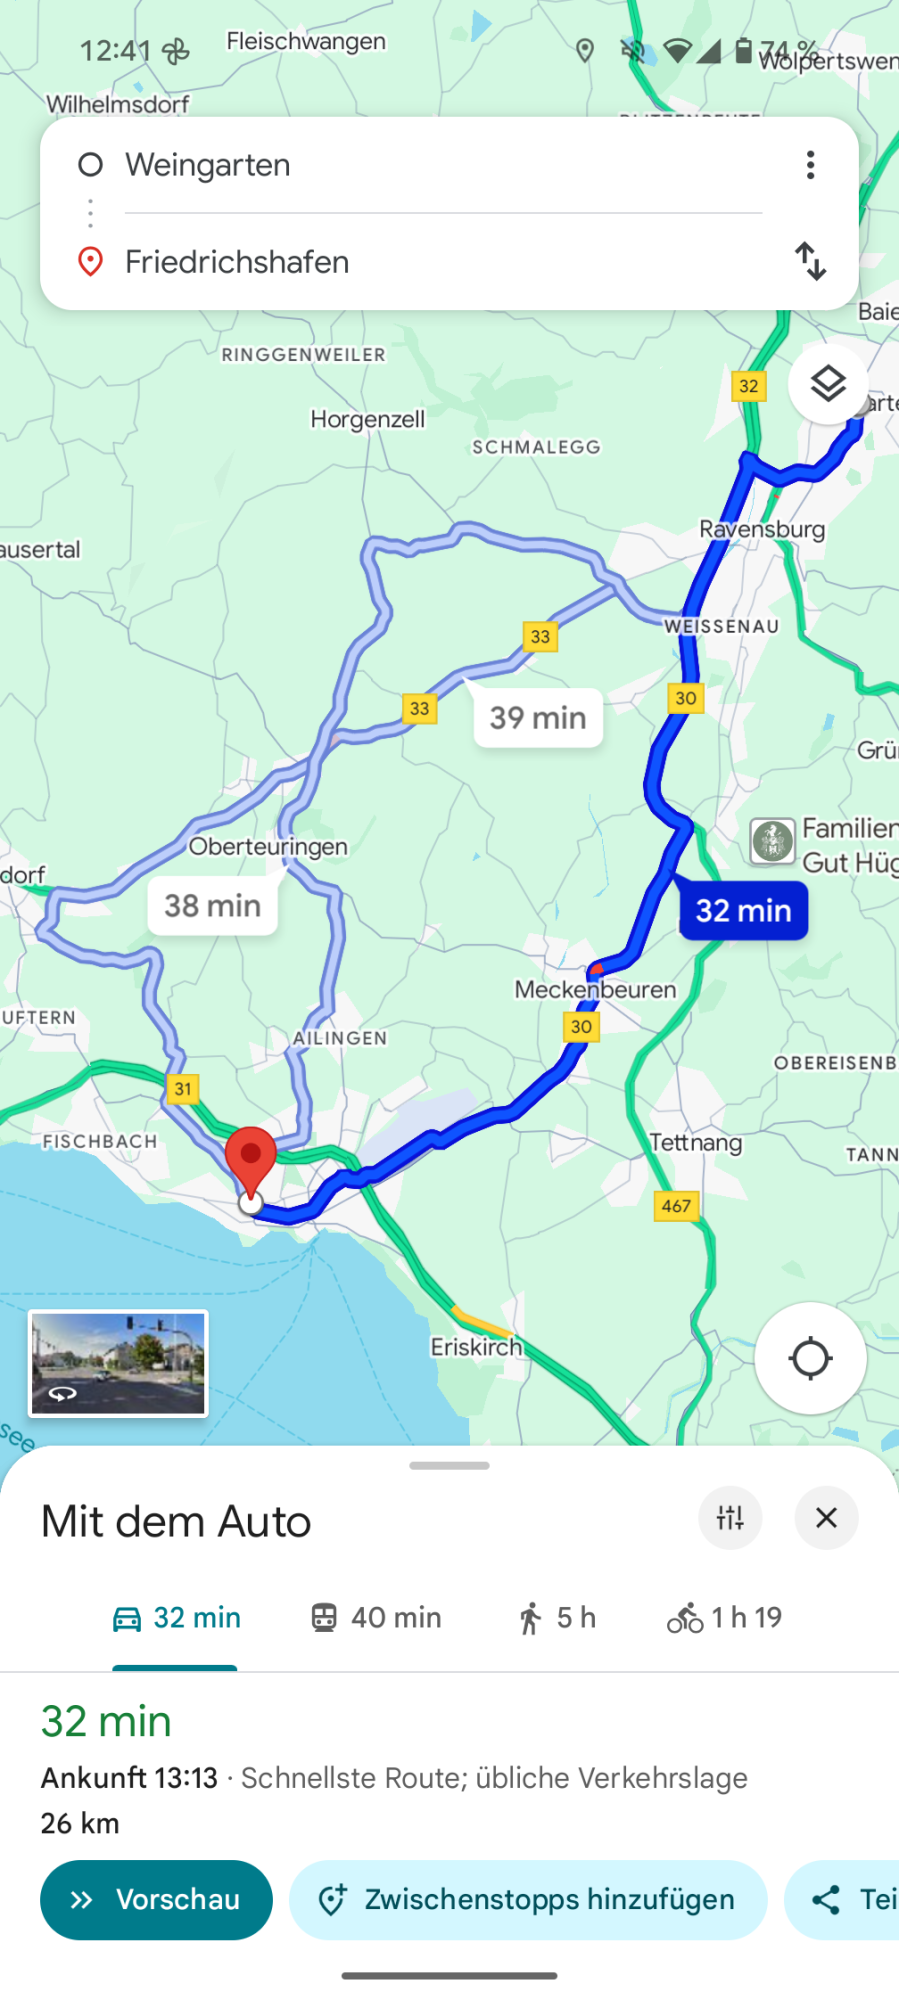This screenshot has height=2000, width=899.
Task: Close the directions panel
Action: 826,1518
